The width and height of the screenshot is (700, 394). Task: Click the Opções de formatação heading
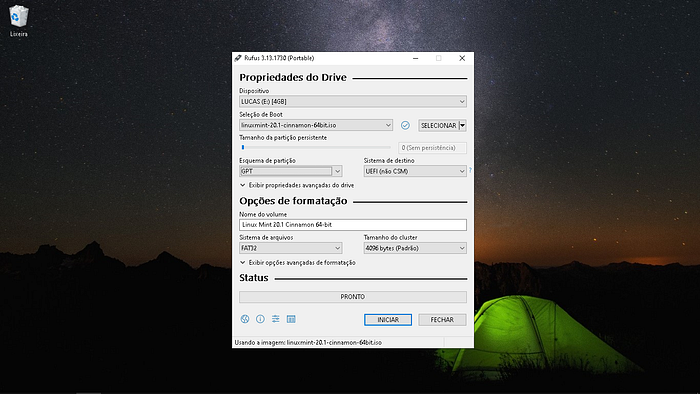click(x=293, y=201)
